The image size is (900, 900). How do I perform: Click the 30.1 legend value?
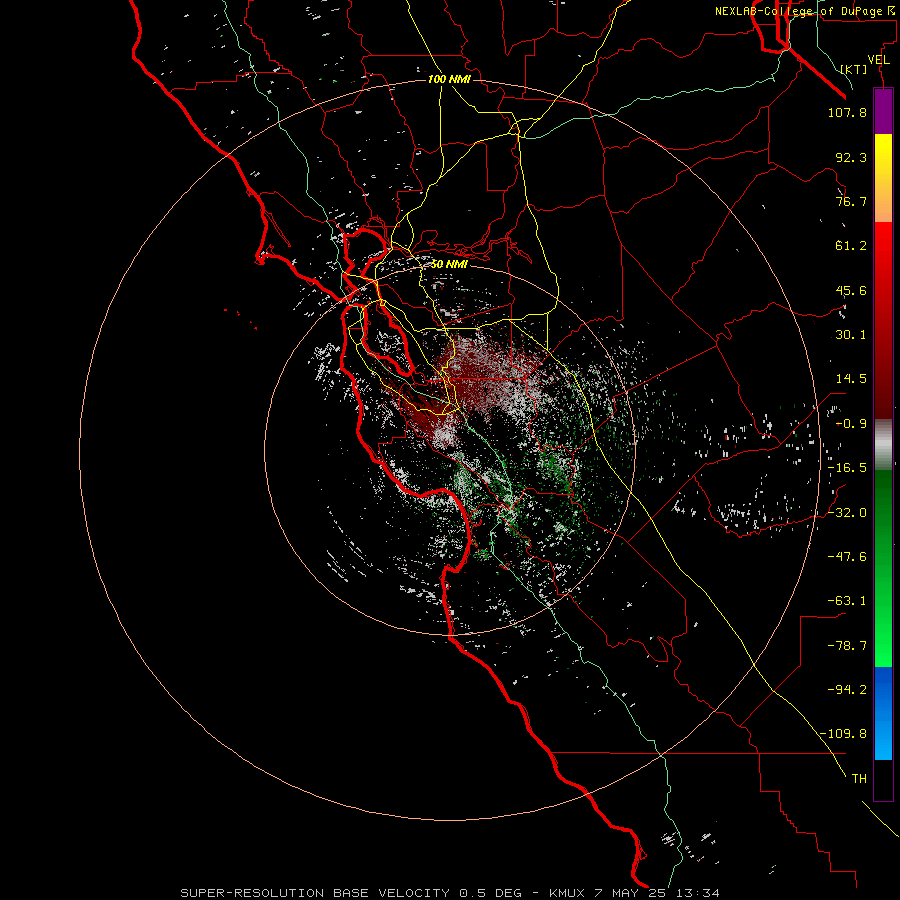(x=851, y=335)
